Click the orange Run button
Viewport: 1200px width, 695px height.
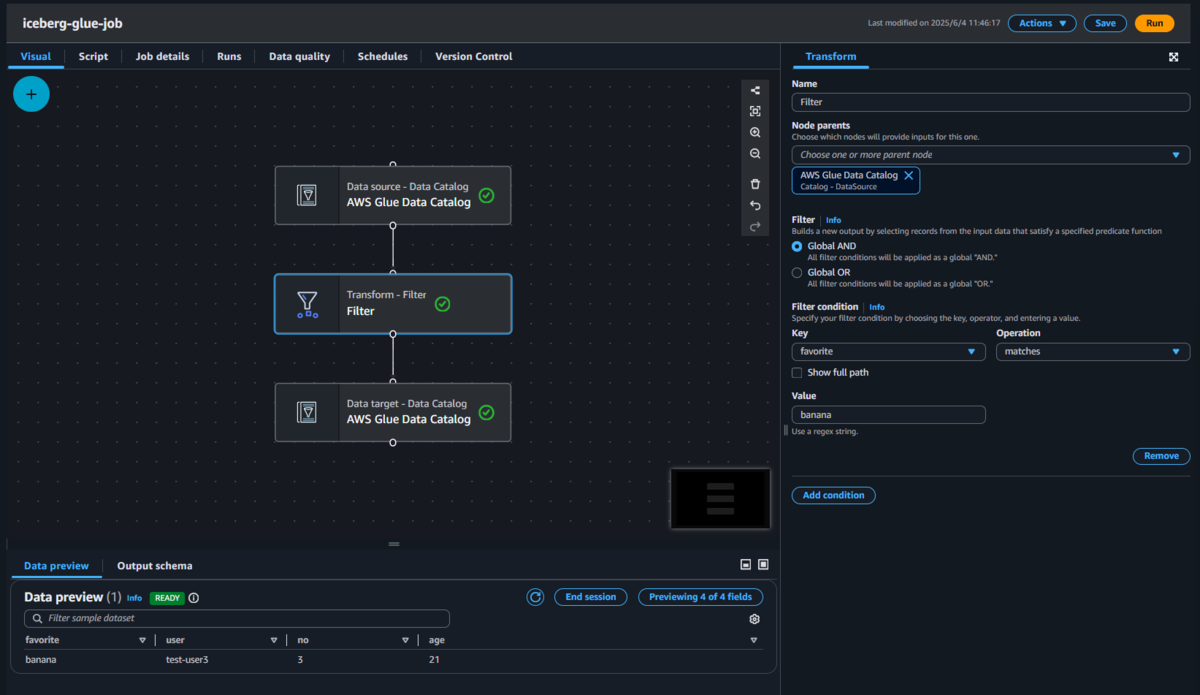(x=1154, y=23)
